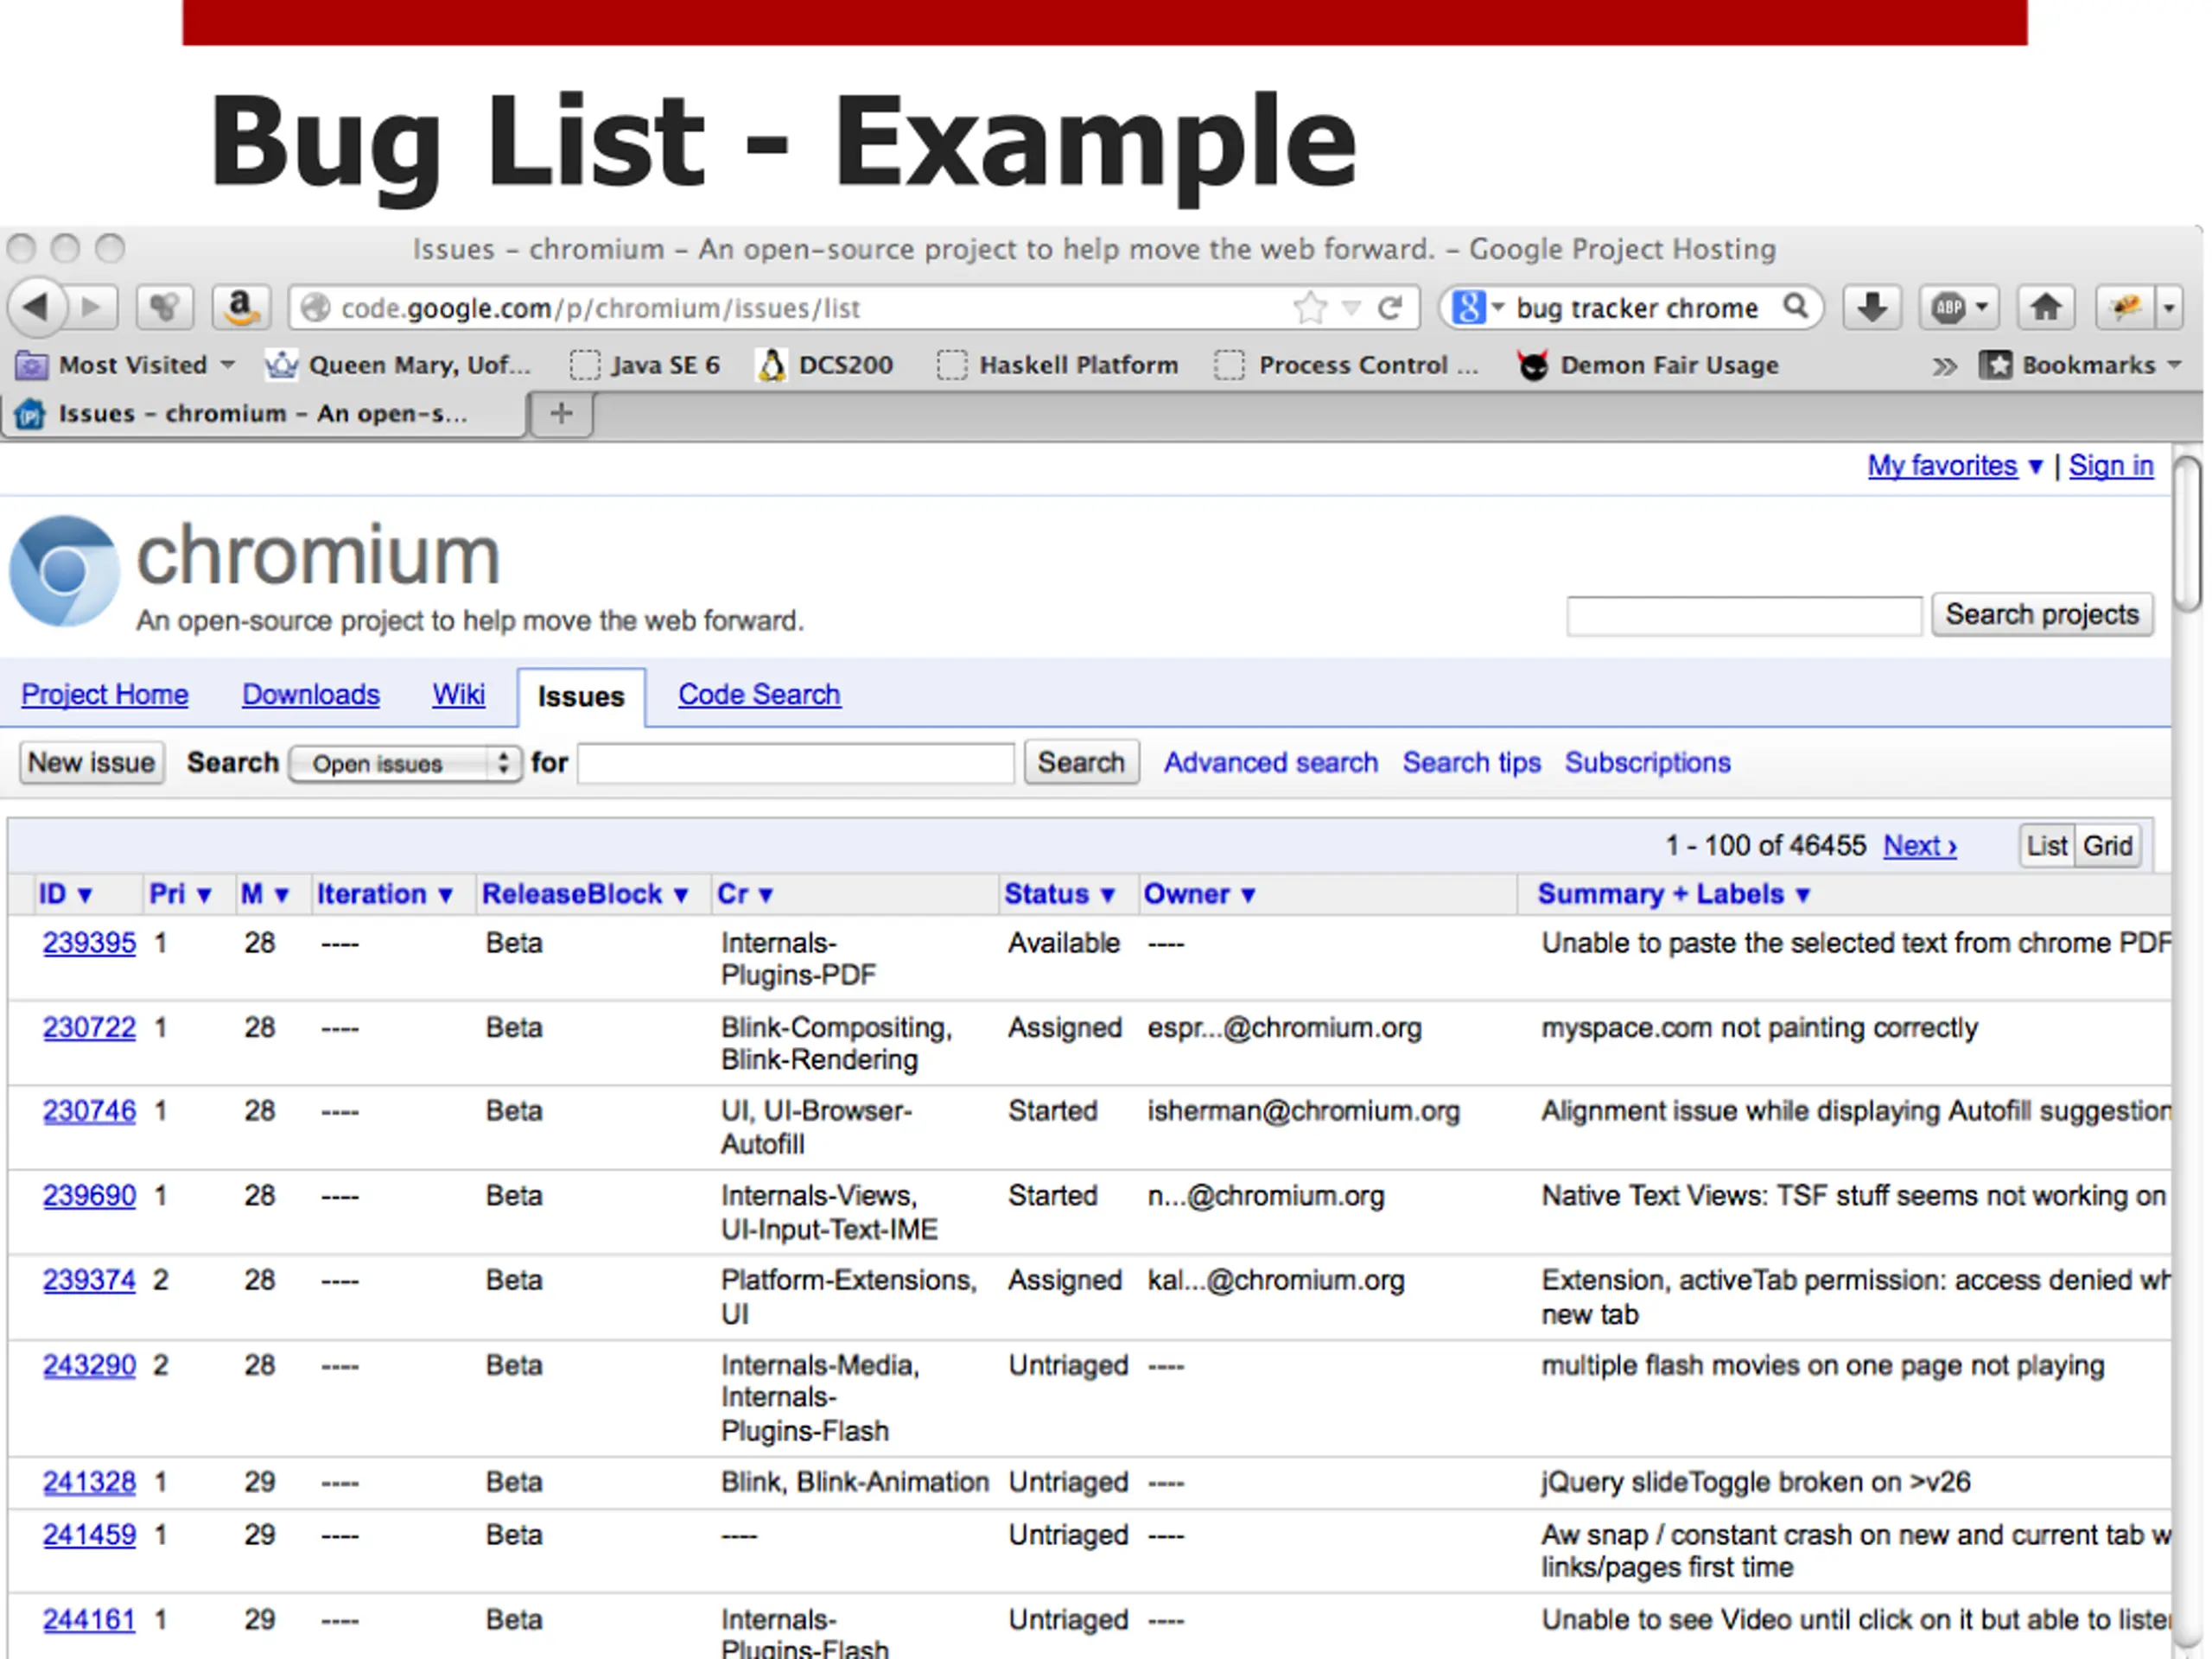The image size is (2212, 1659).
Task: Expand My favorites dropdown
Action: pos(2035,467)
